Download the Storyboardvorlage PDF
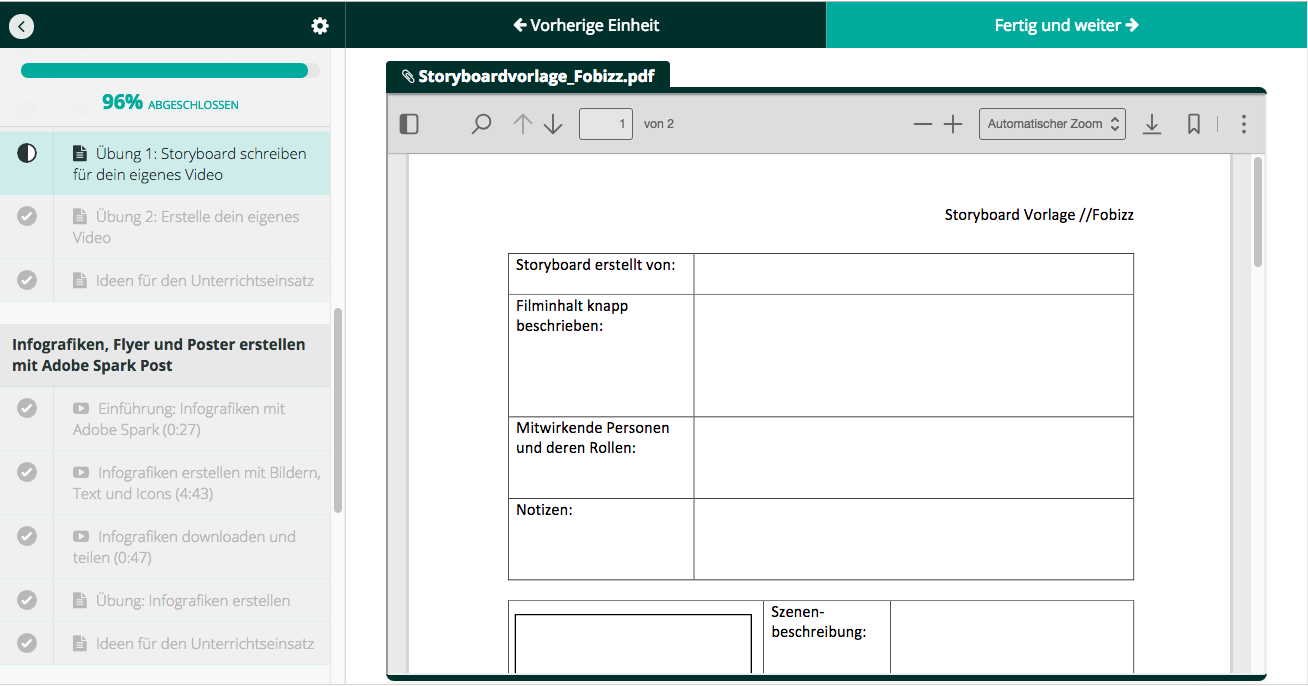Screen dimensions: 1308x686 click(x=1152, y=123)
